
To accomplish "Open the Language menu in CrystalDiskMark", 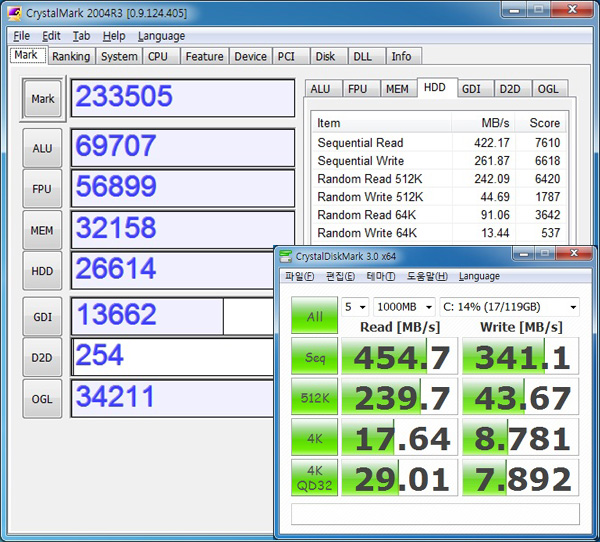I will [x=479, y=276].
